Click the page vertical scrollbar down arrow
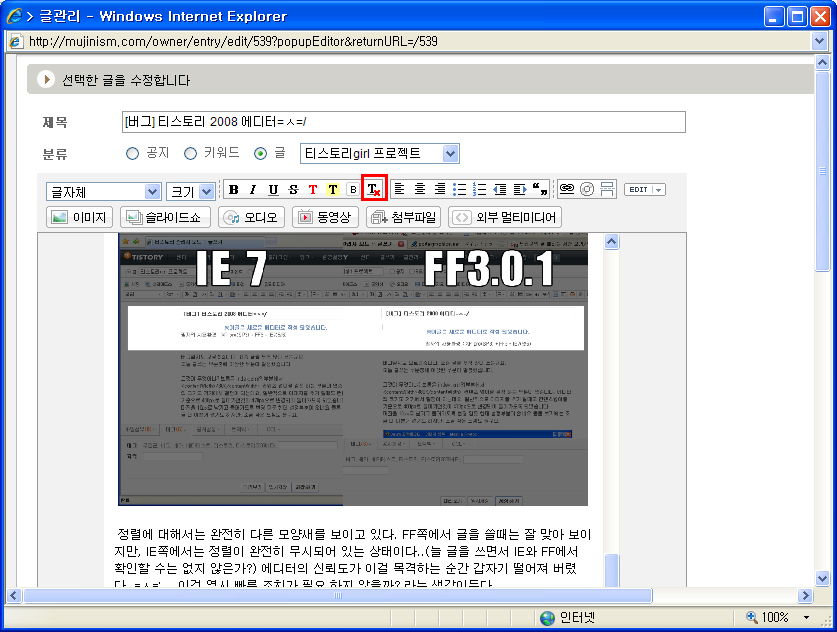The height and width of the screenshot is (632, 837). (822, 578)
